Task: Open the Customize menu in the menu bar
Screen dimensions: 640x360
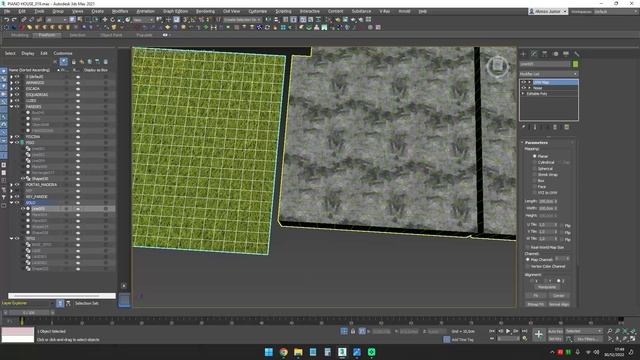Action: coord(258,11)
